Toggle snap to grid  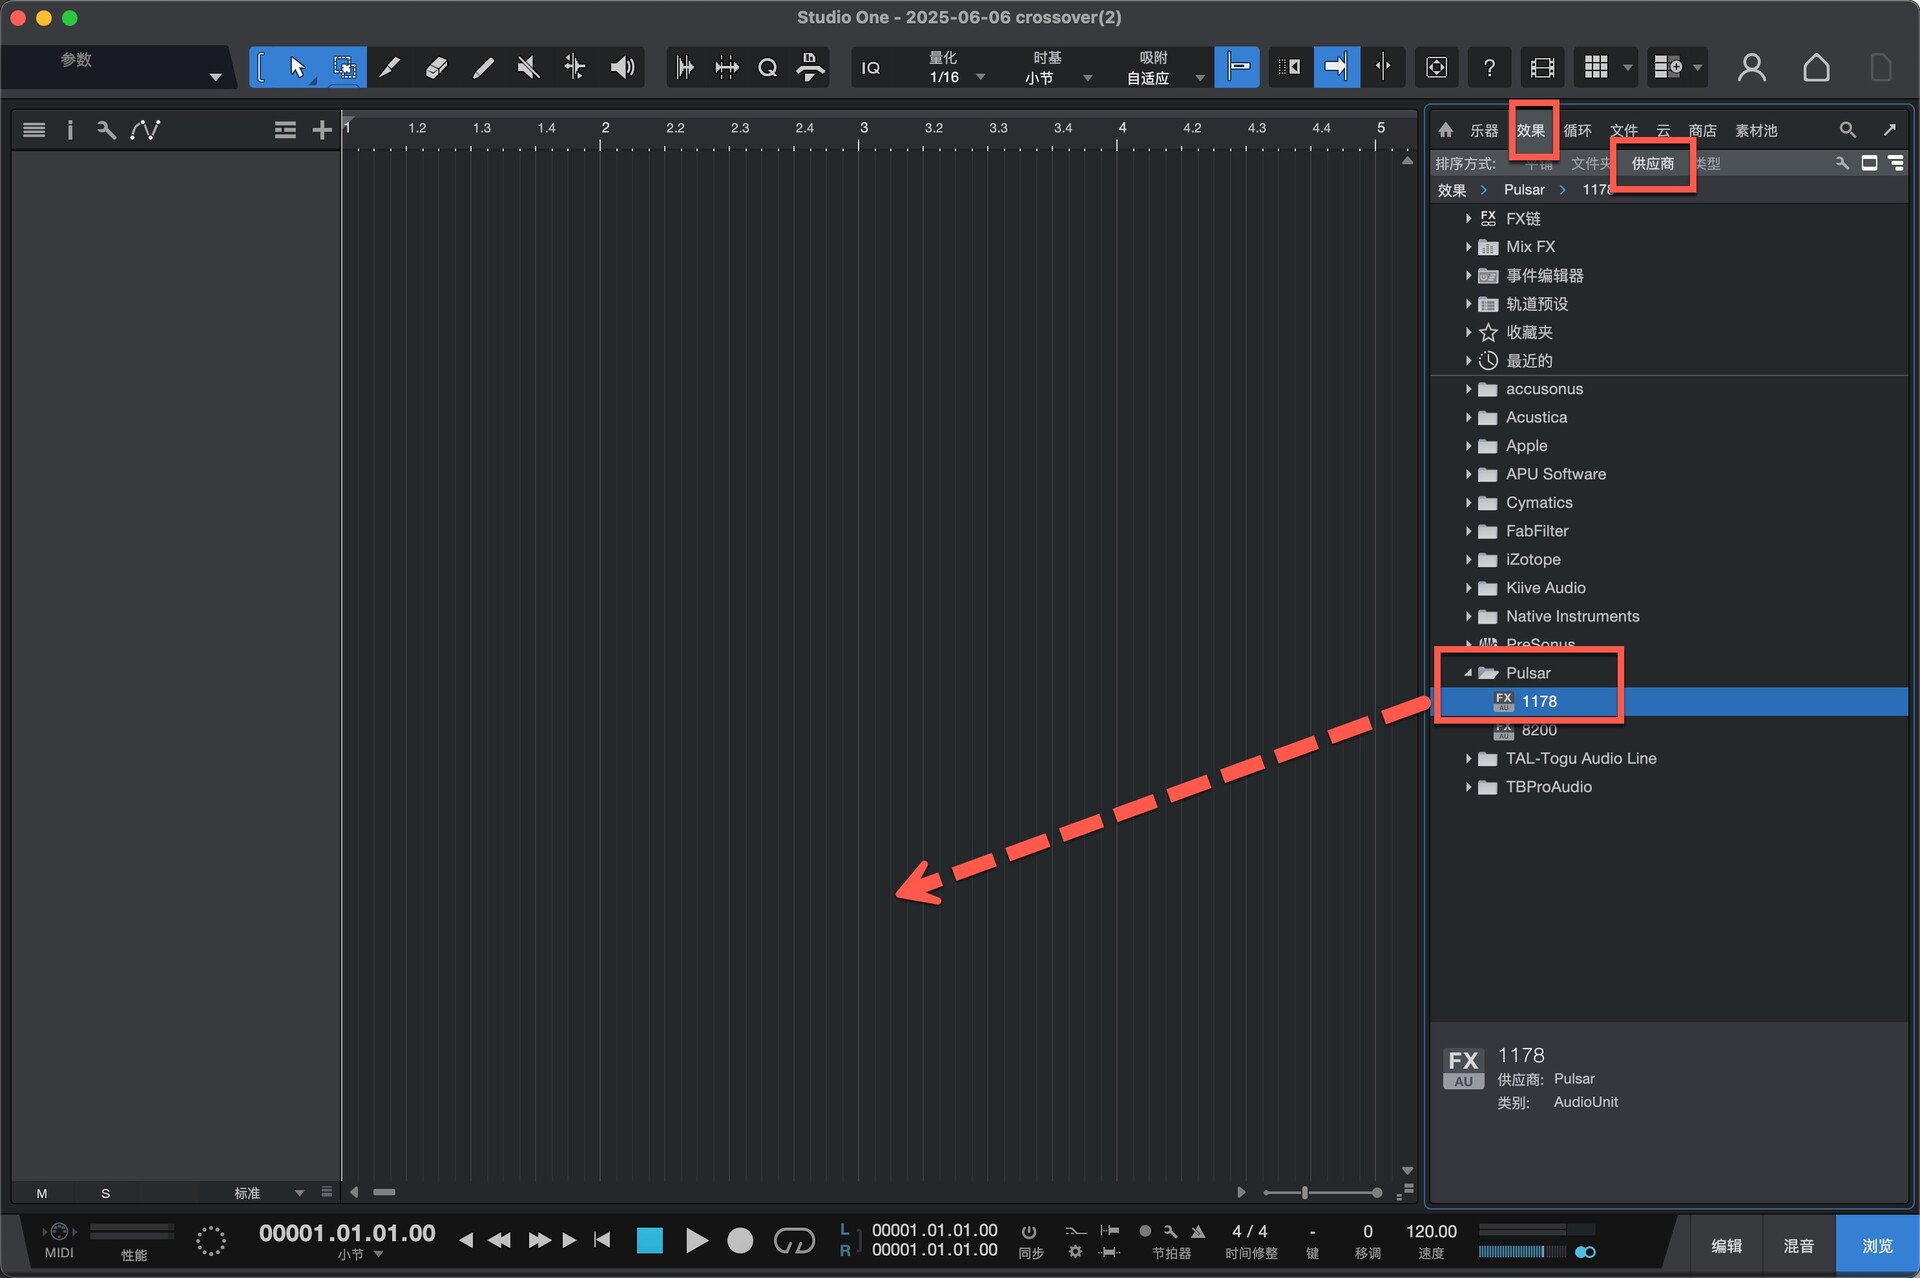[x=1237, y=67]
